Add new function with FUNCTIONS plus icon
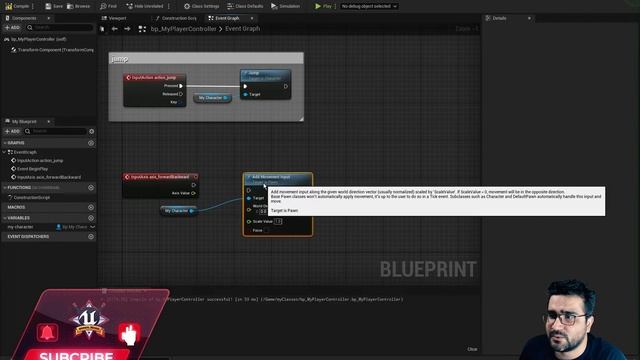The width and height of the screenshot is (640, 360). coord(91,188)
